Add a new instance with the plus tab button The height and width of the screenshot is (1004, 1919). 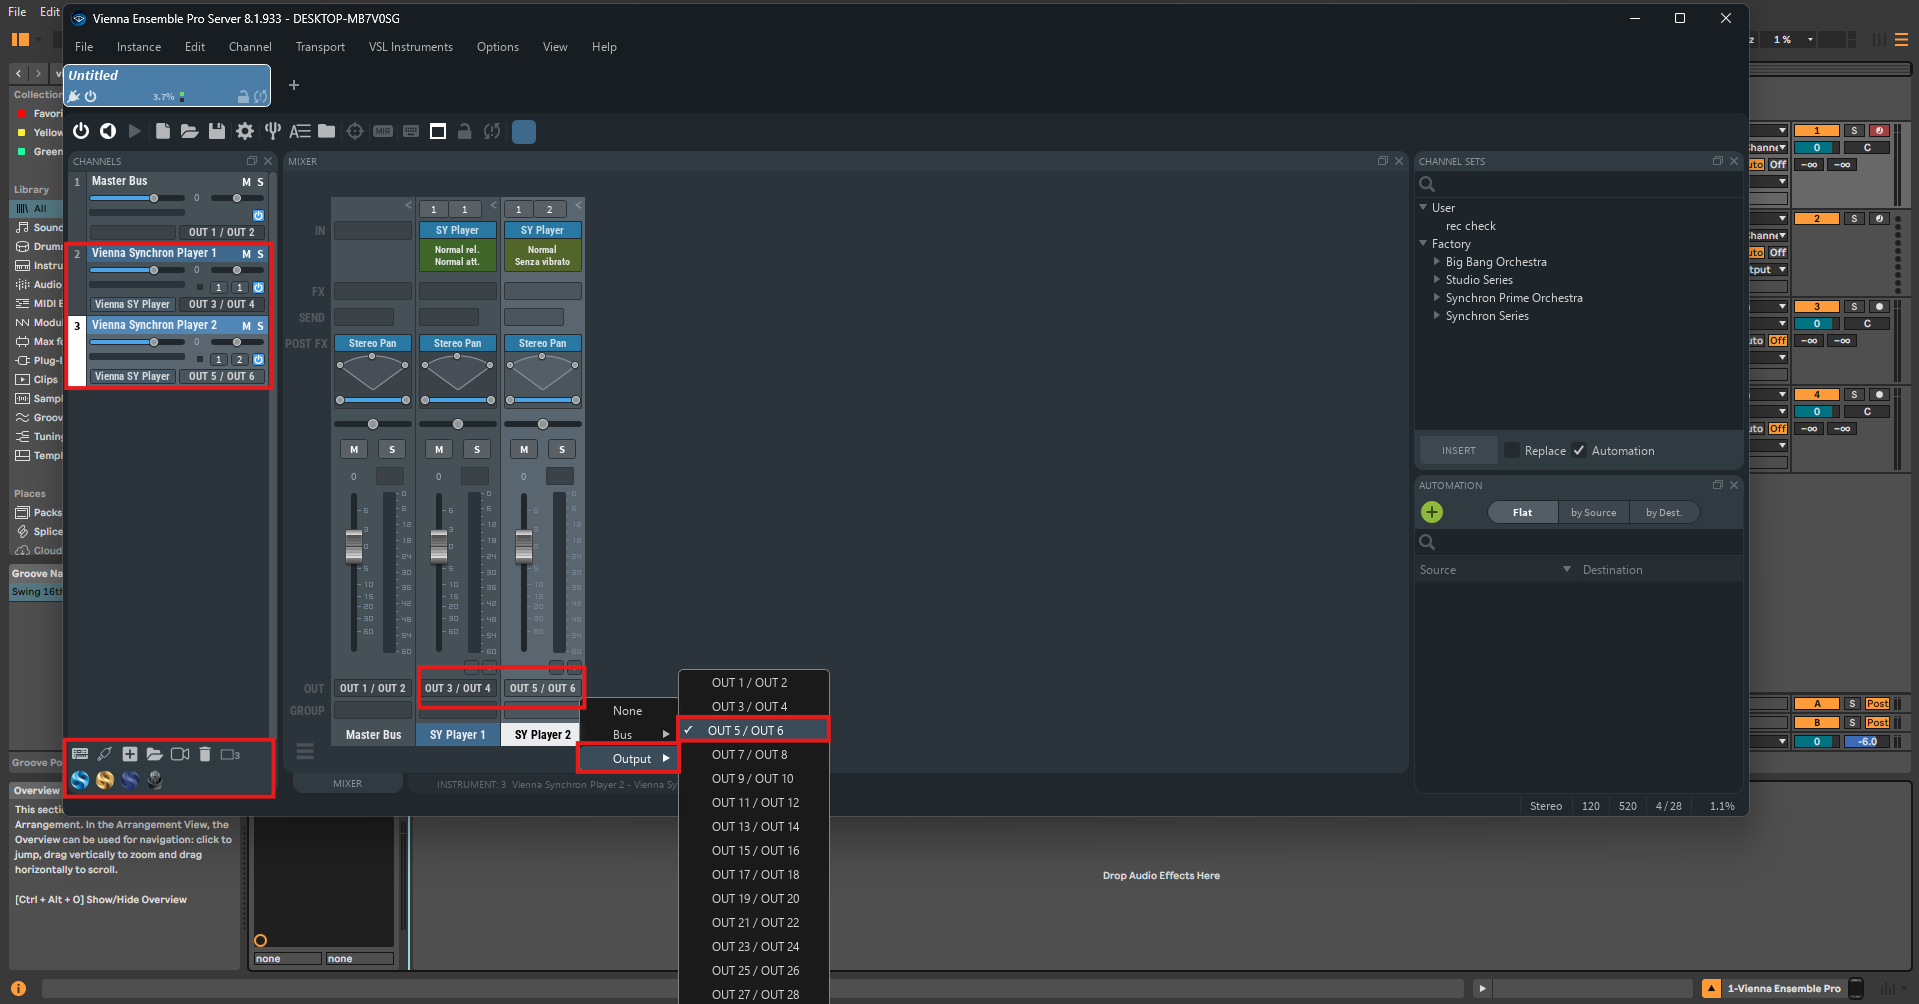[x=294, y=85]
